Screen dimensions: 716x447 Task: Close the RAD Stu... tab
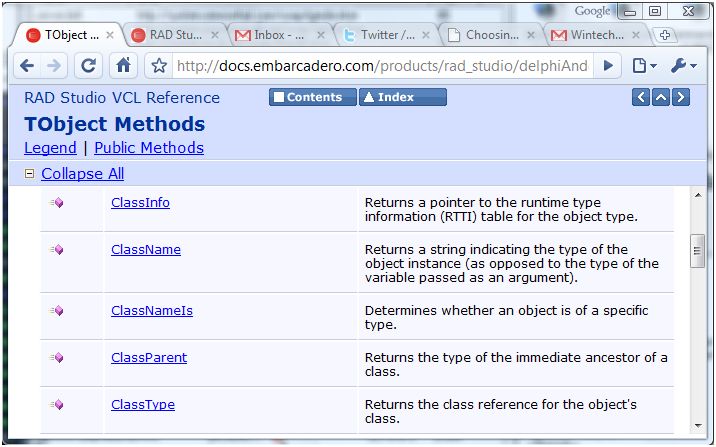215,35
